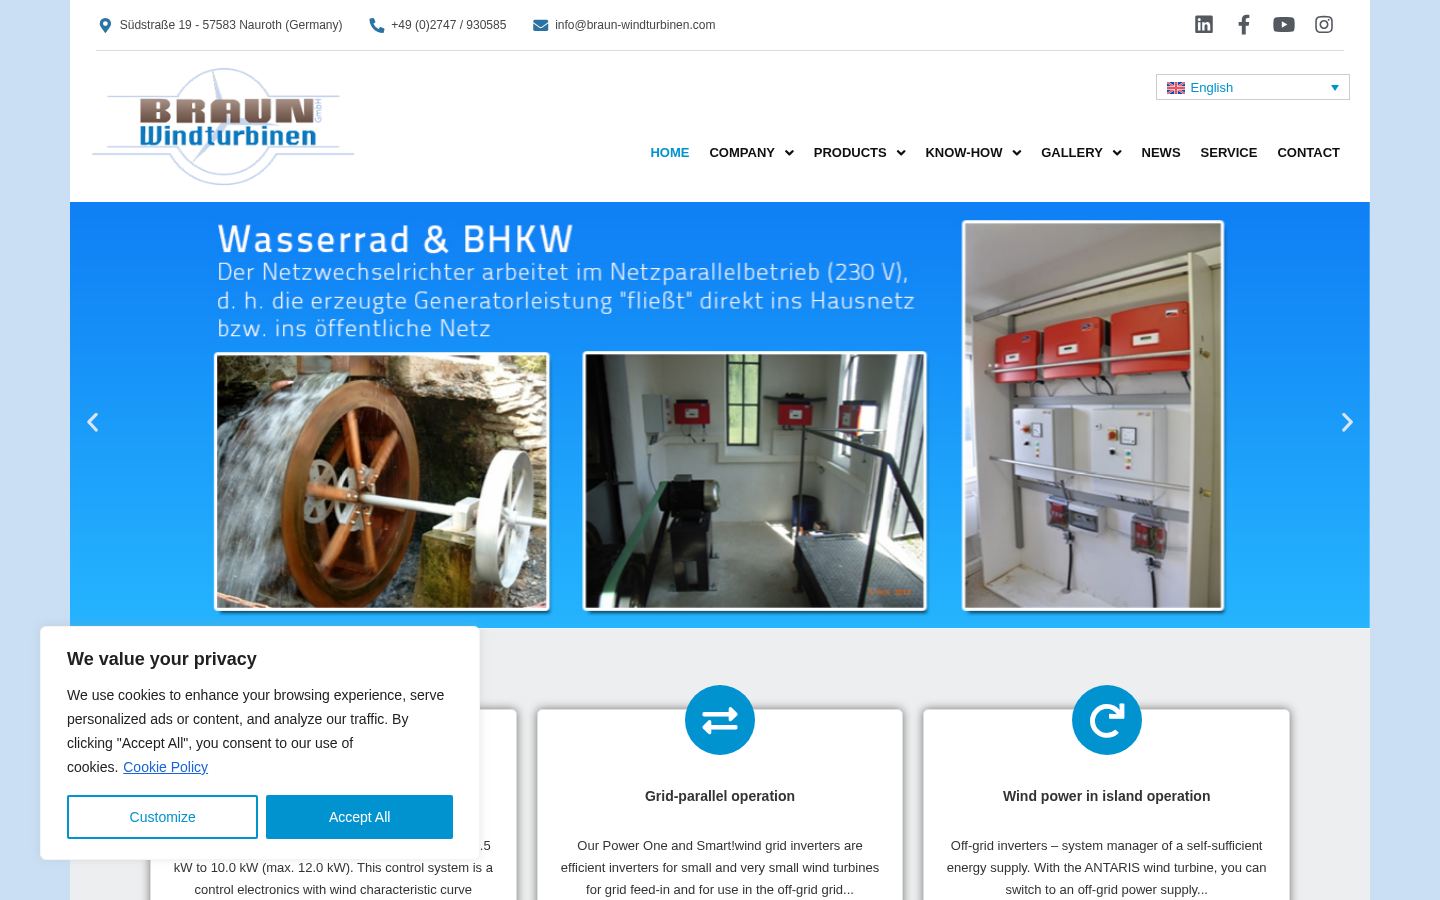Click the Südstraße 19 address text

[231, 25]
